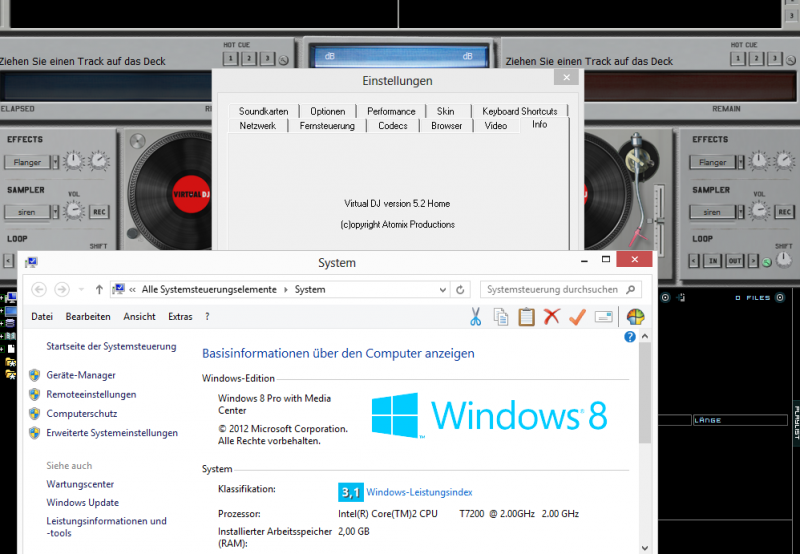800x554 pixels.
Task: Toggle hot cue 1 on right deck
Action: point(737,59)
